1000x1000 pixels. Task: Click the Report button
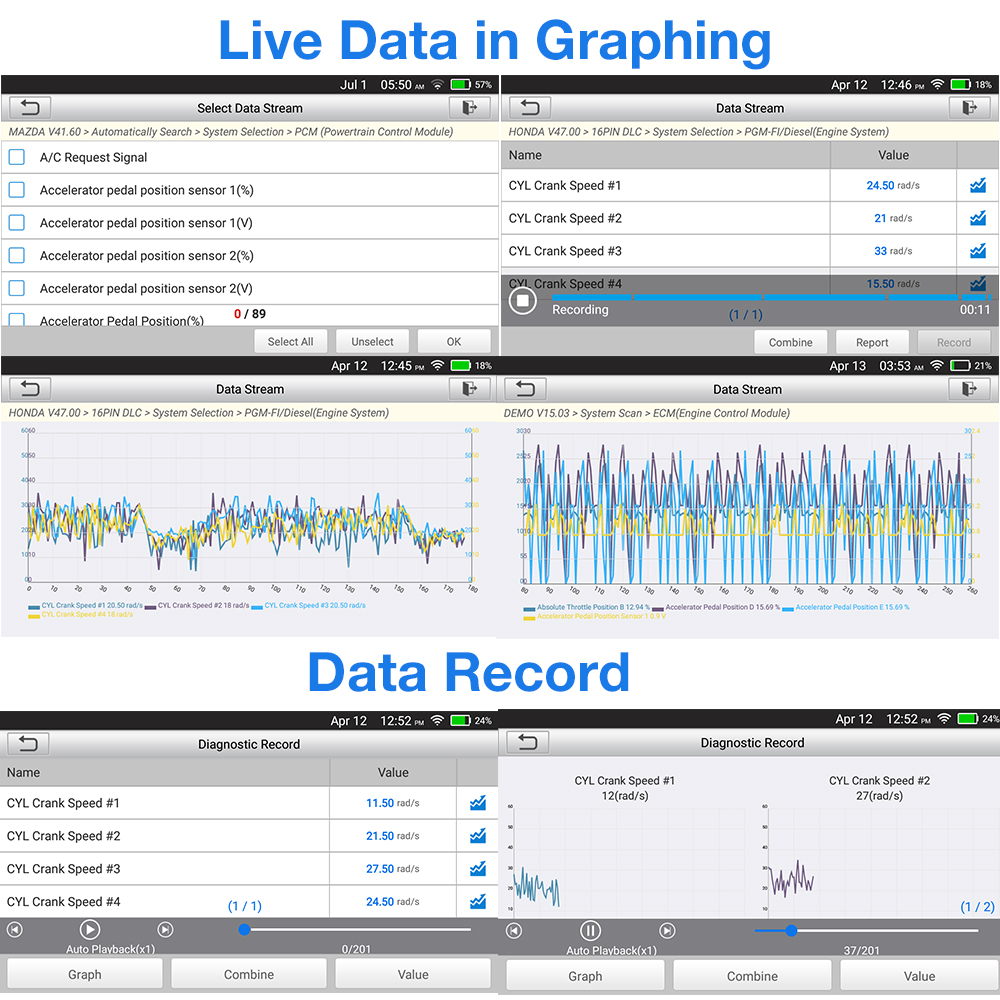pyautogui.click(x=872, y=342)
